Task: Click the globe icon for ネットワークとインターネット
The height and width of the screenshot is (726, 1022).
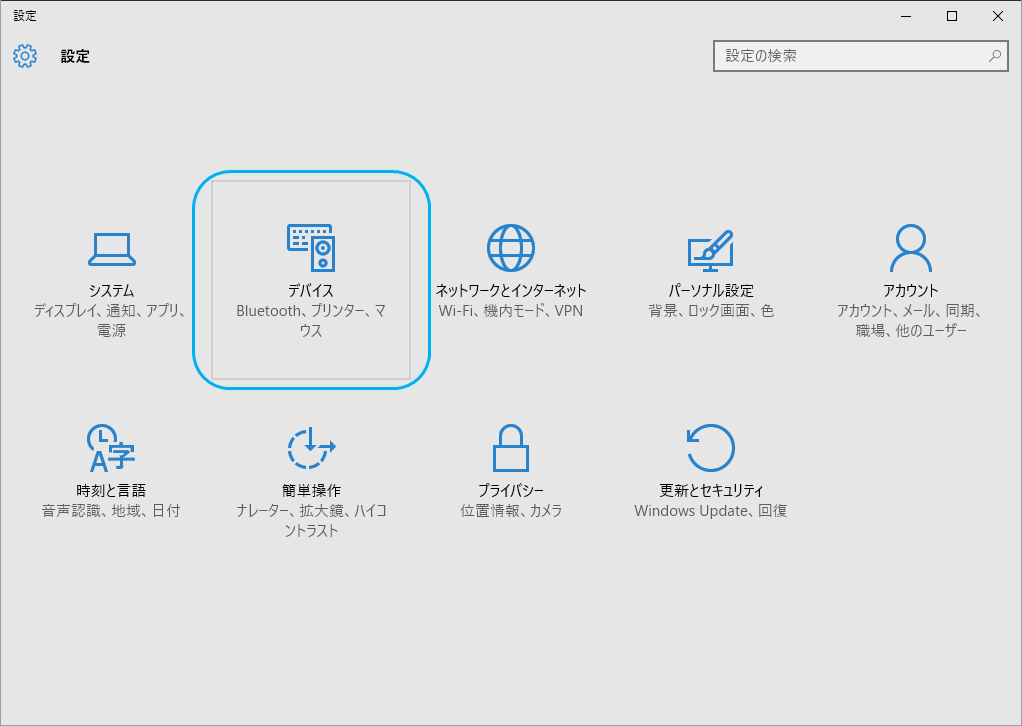Action: click(511, 248)
